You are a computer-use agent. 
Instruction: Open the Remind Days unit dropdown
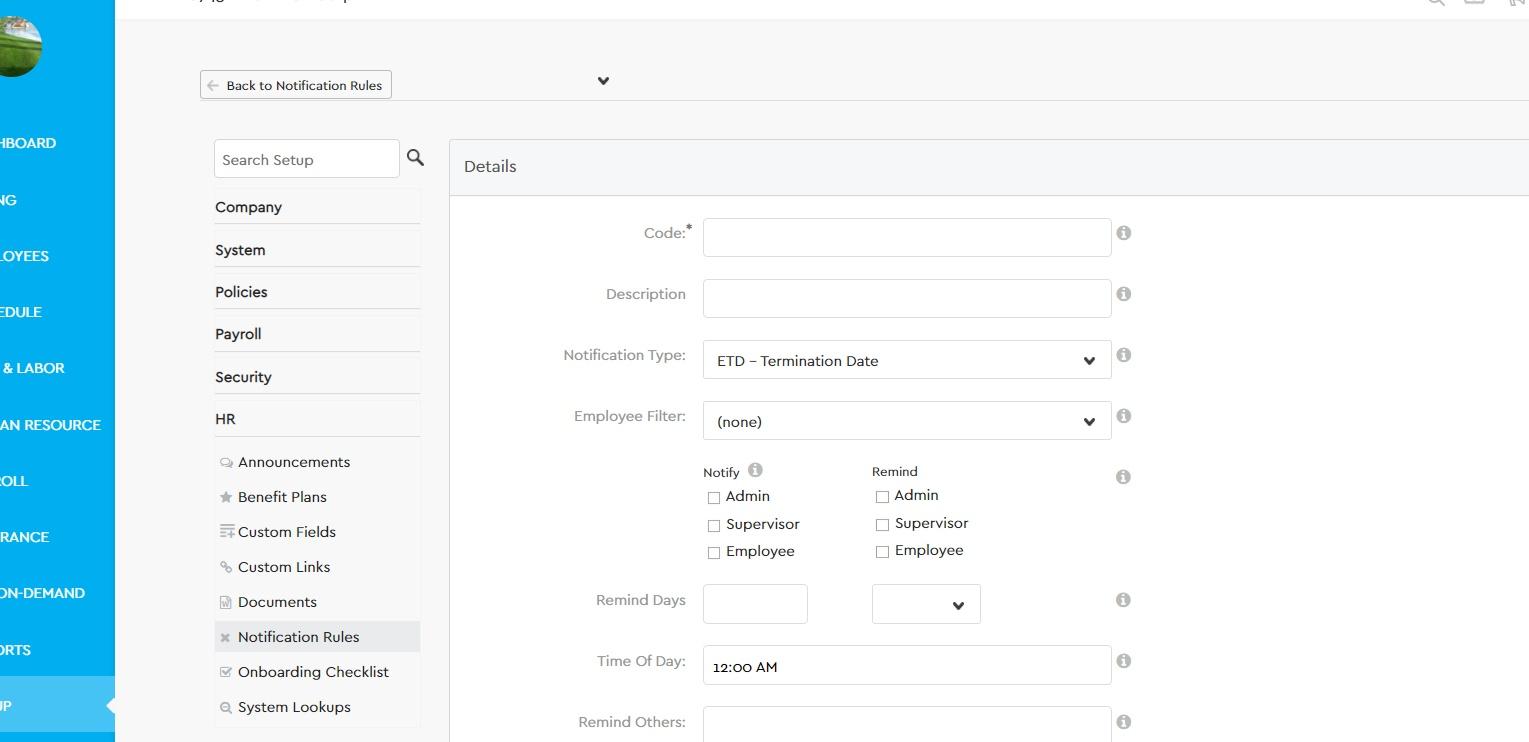click(x=926, y=604)
